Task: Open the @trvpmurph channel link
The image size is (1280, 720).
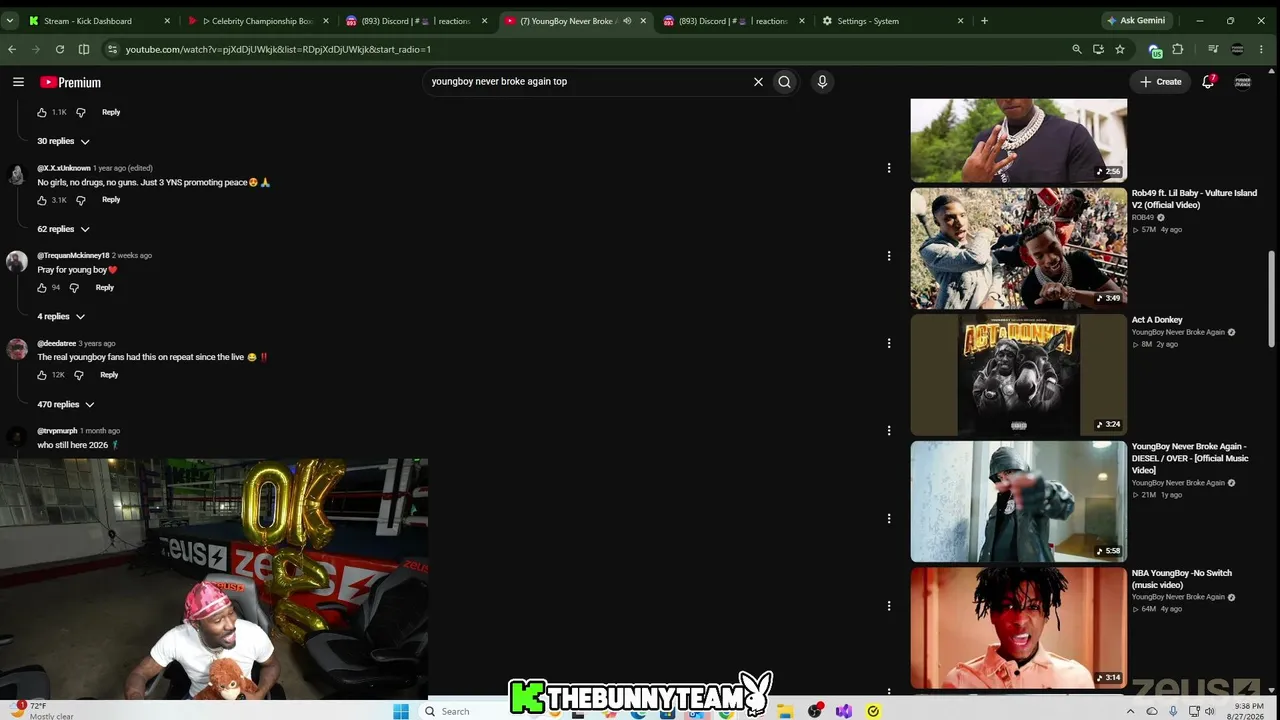Action: coord(57,431)
